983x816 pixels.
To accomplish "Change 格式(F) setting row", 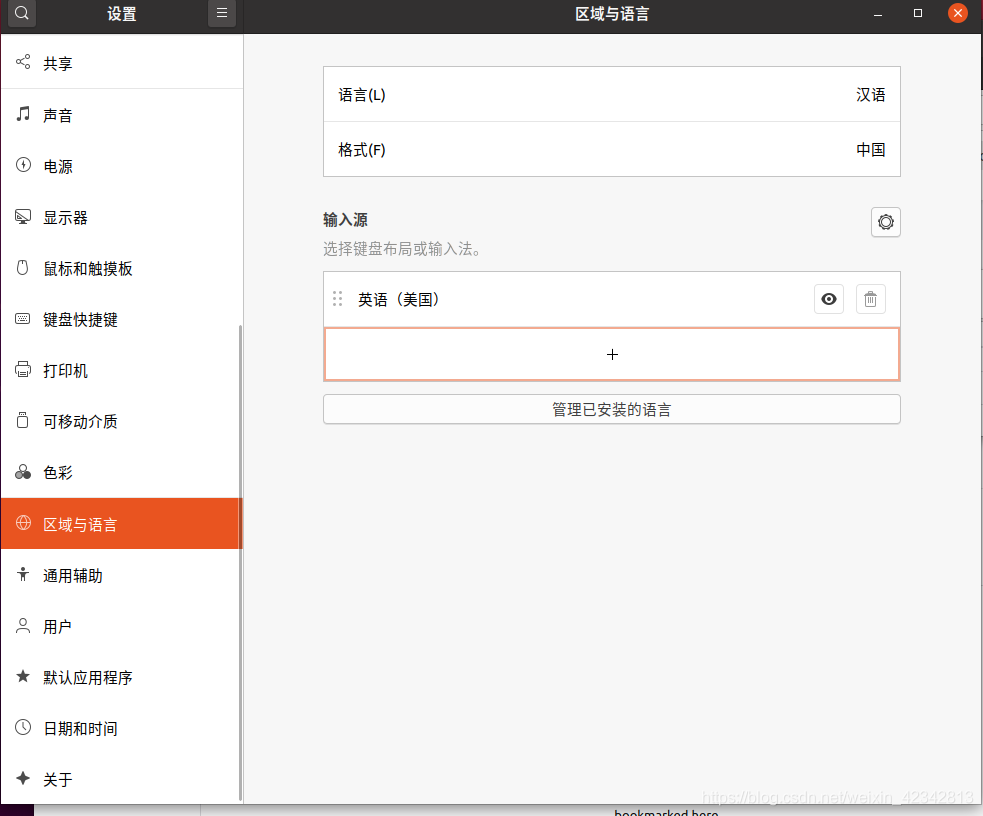I will pos(612,149).
